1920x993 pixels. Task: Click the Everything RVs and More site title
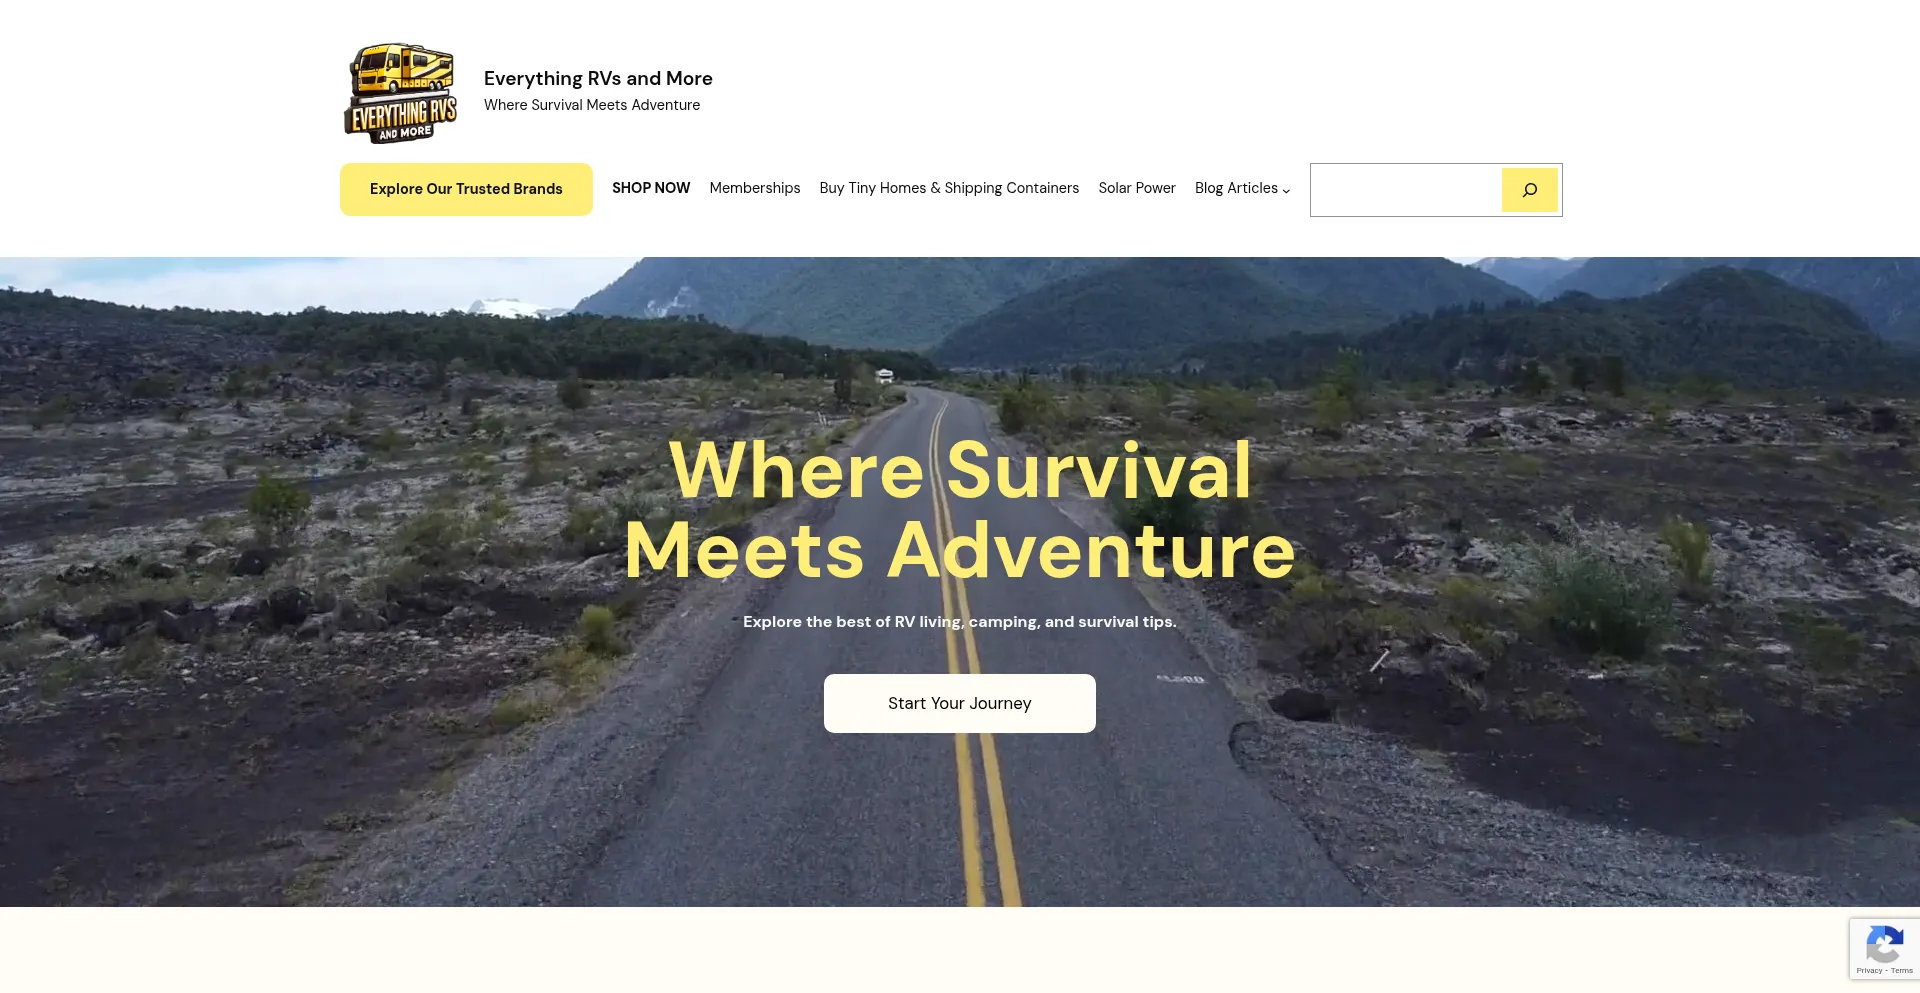click(x=598, y=78)
